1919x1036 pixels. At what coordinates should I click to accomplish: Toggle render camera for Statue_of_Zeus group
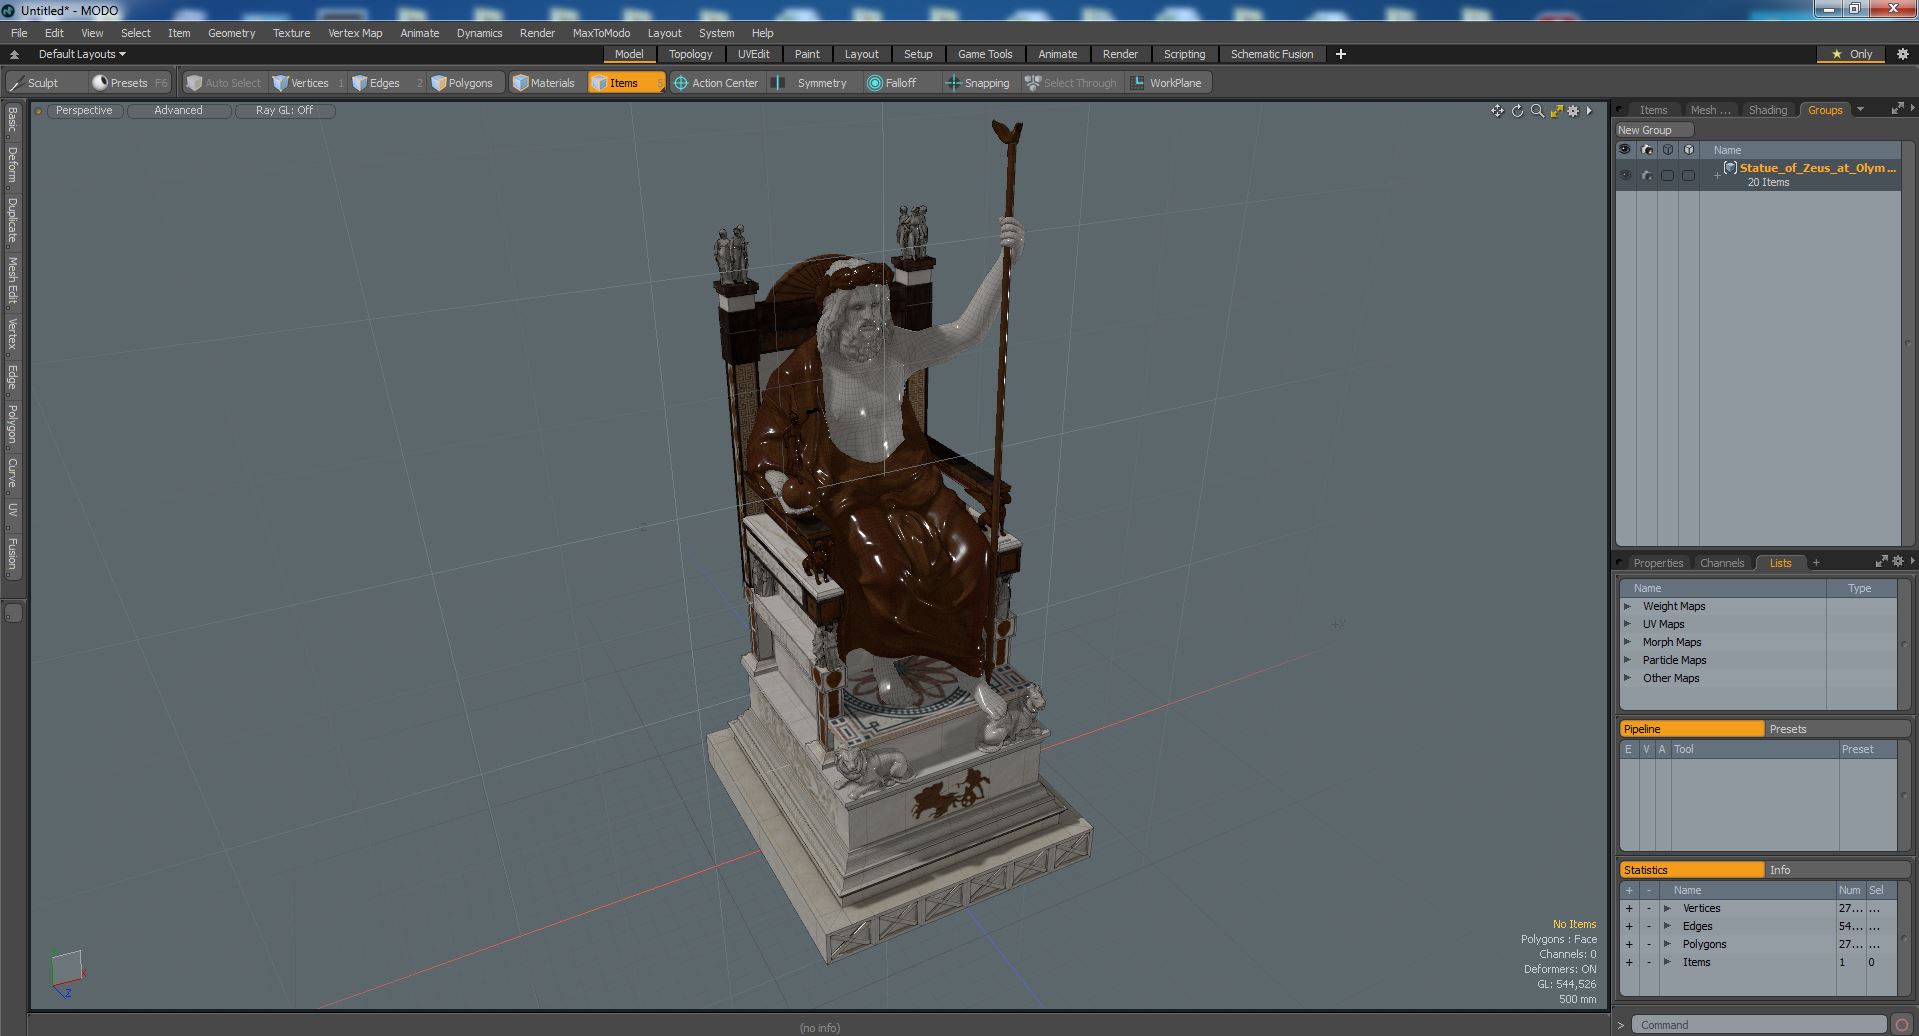1647,175
